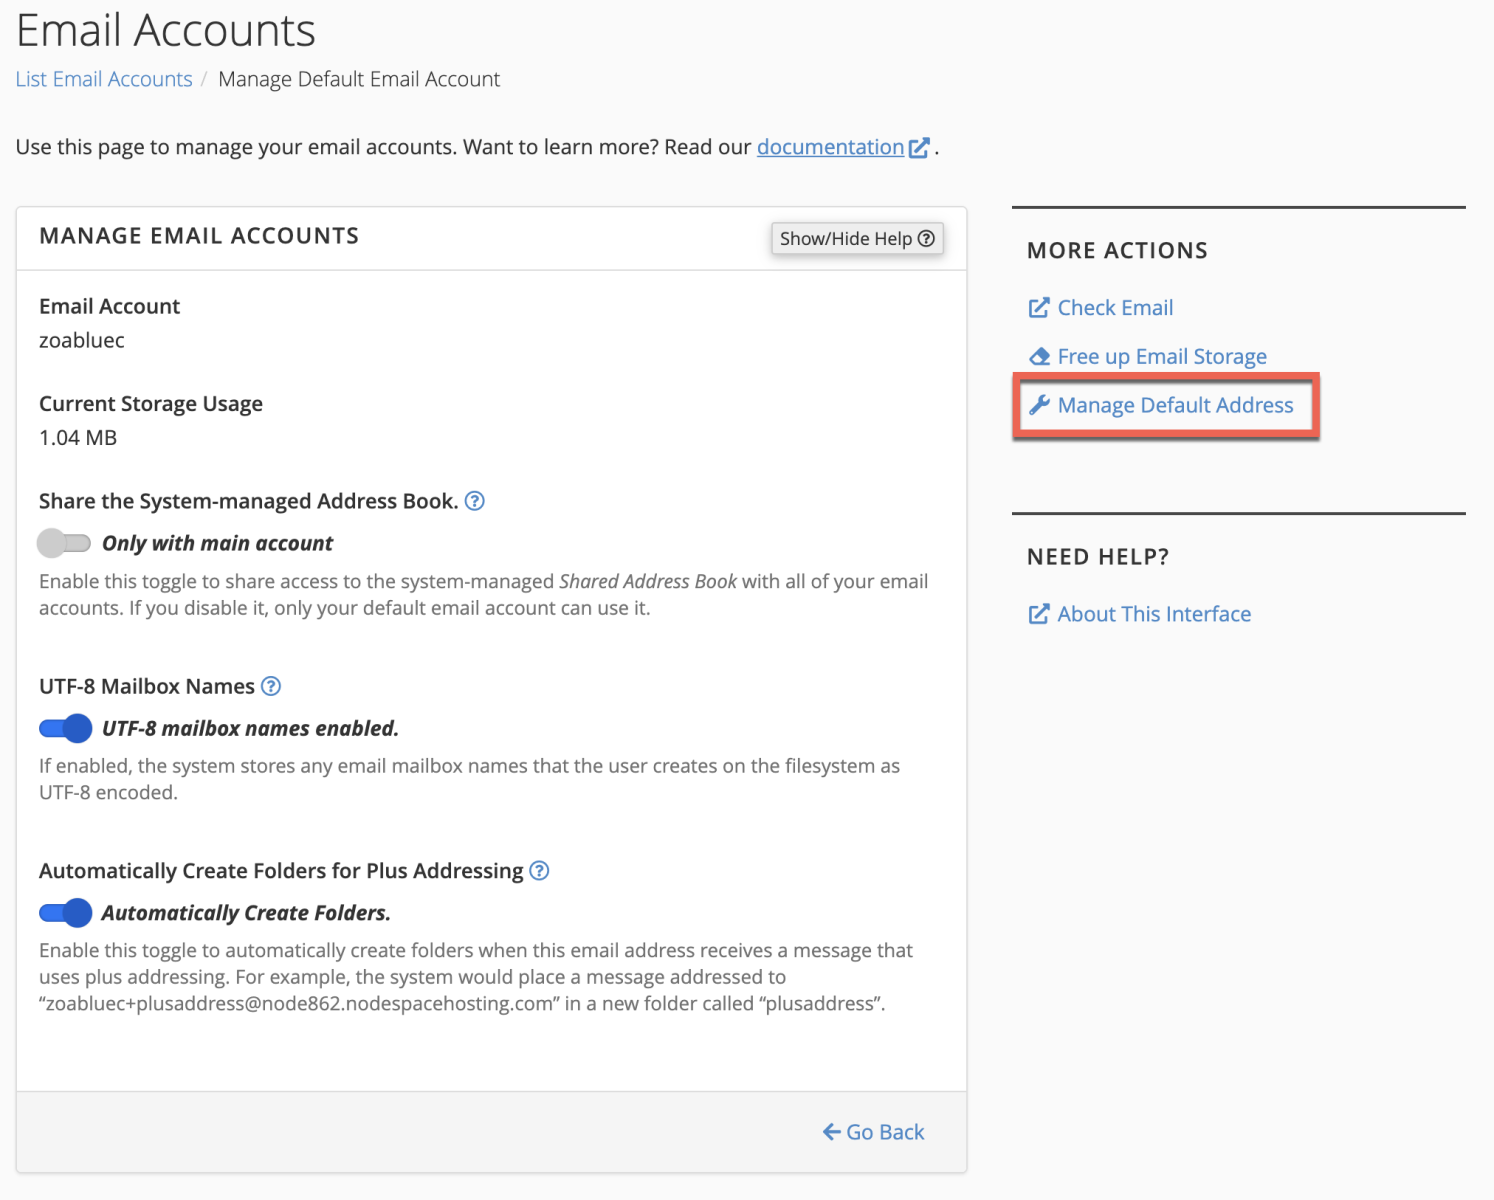Viewport: 1494px width, 1200px height.
Task: Click help icon next to Share Address Book
Action: (475, 501)
